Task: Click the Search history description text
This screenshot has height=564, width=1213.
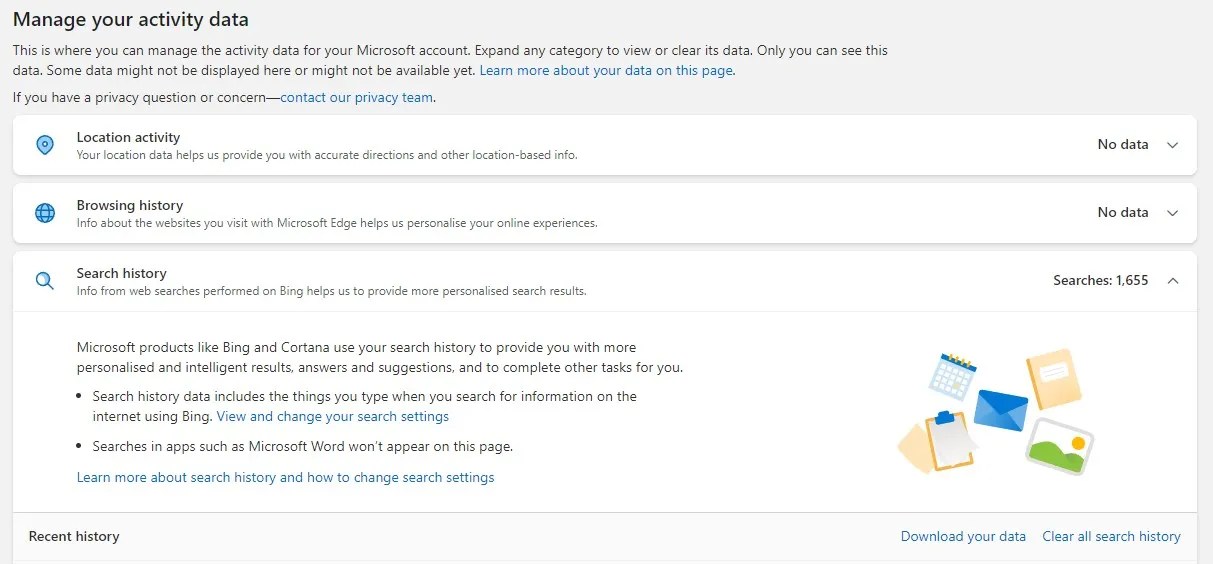Action: tap(331, 291)
